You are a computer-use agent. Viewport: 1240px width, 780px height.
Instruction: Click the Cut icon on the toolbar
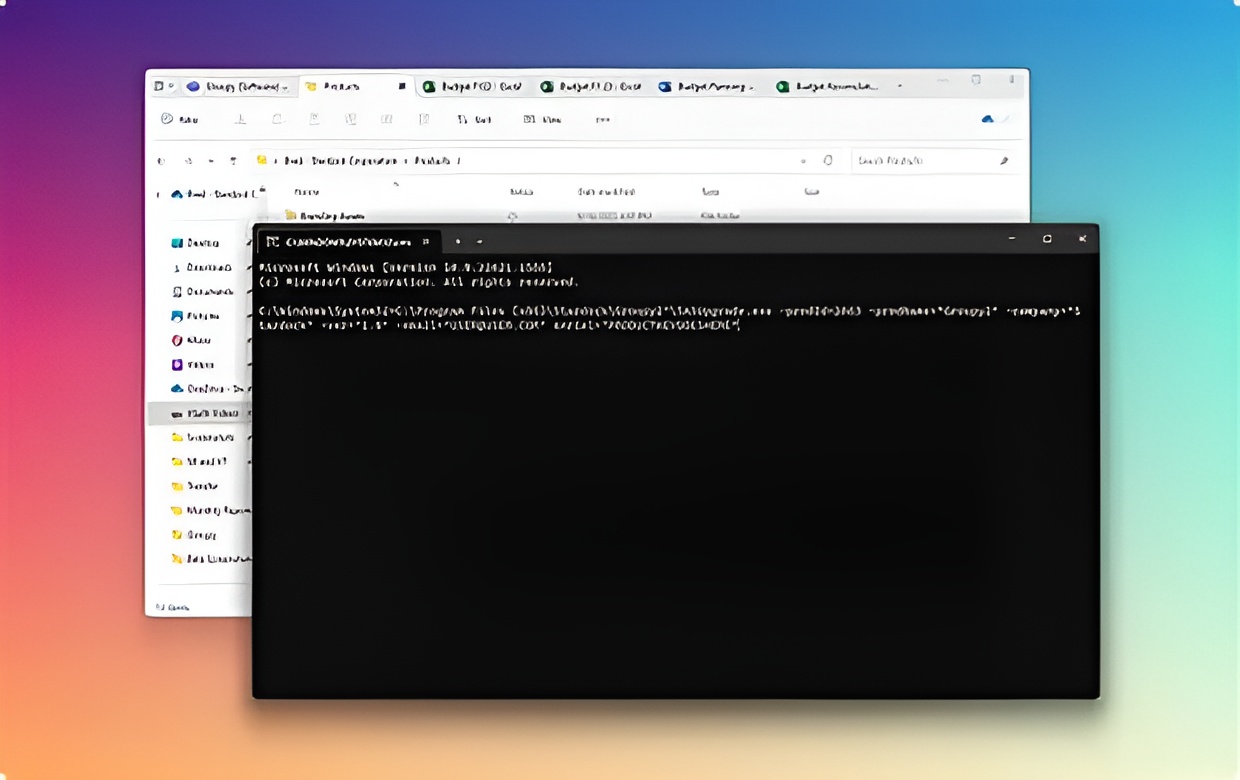pos(240,119)
